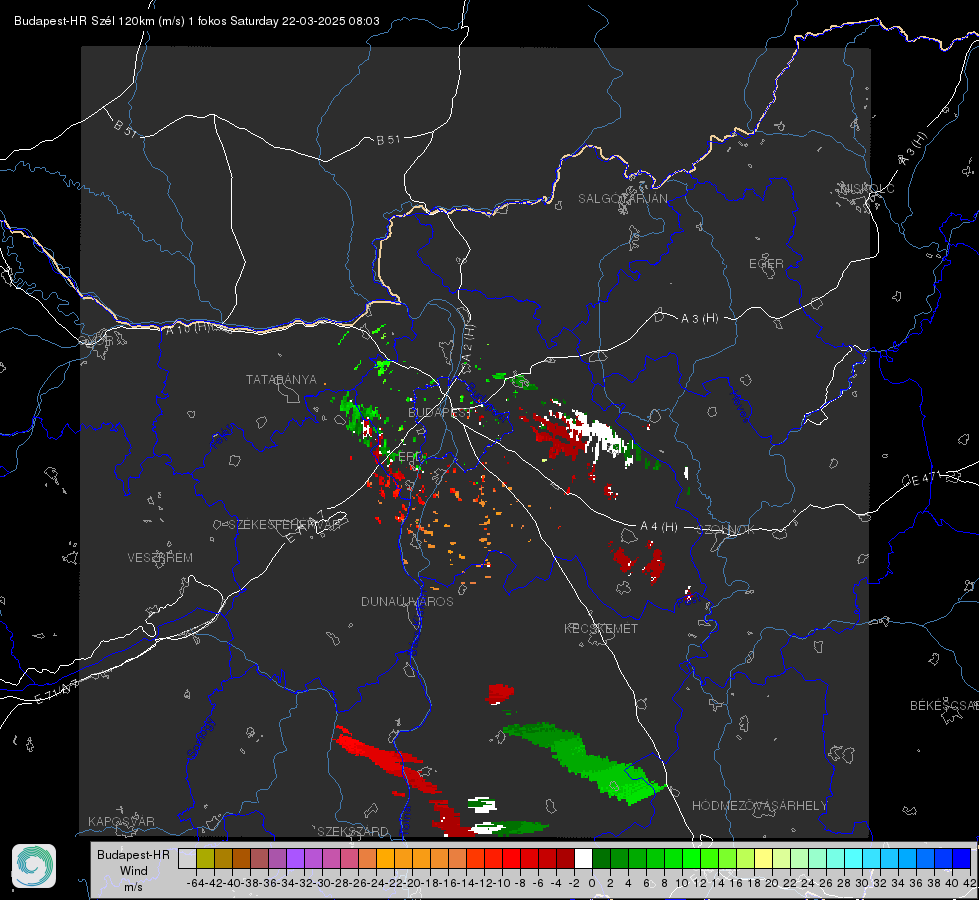Click the 'A 2 (H)' road label near Budapest
This screenshot has width=979, height=900.
pos(468,343)
